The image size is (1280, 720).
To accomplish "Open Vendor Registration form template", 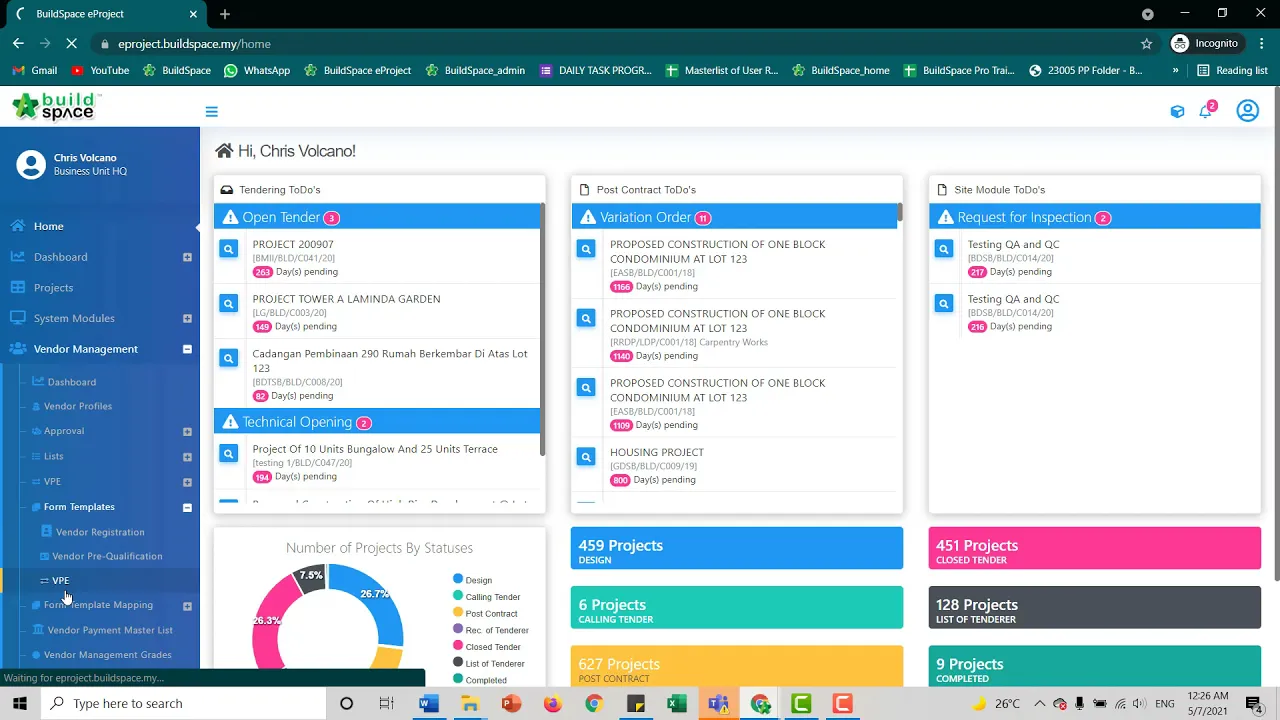I will pos(100,532).
